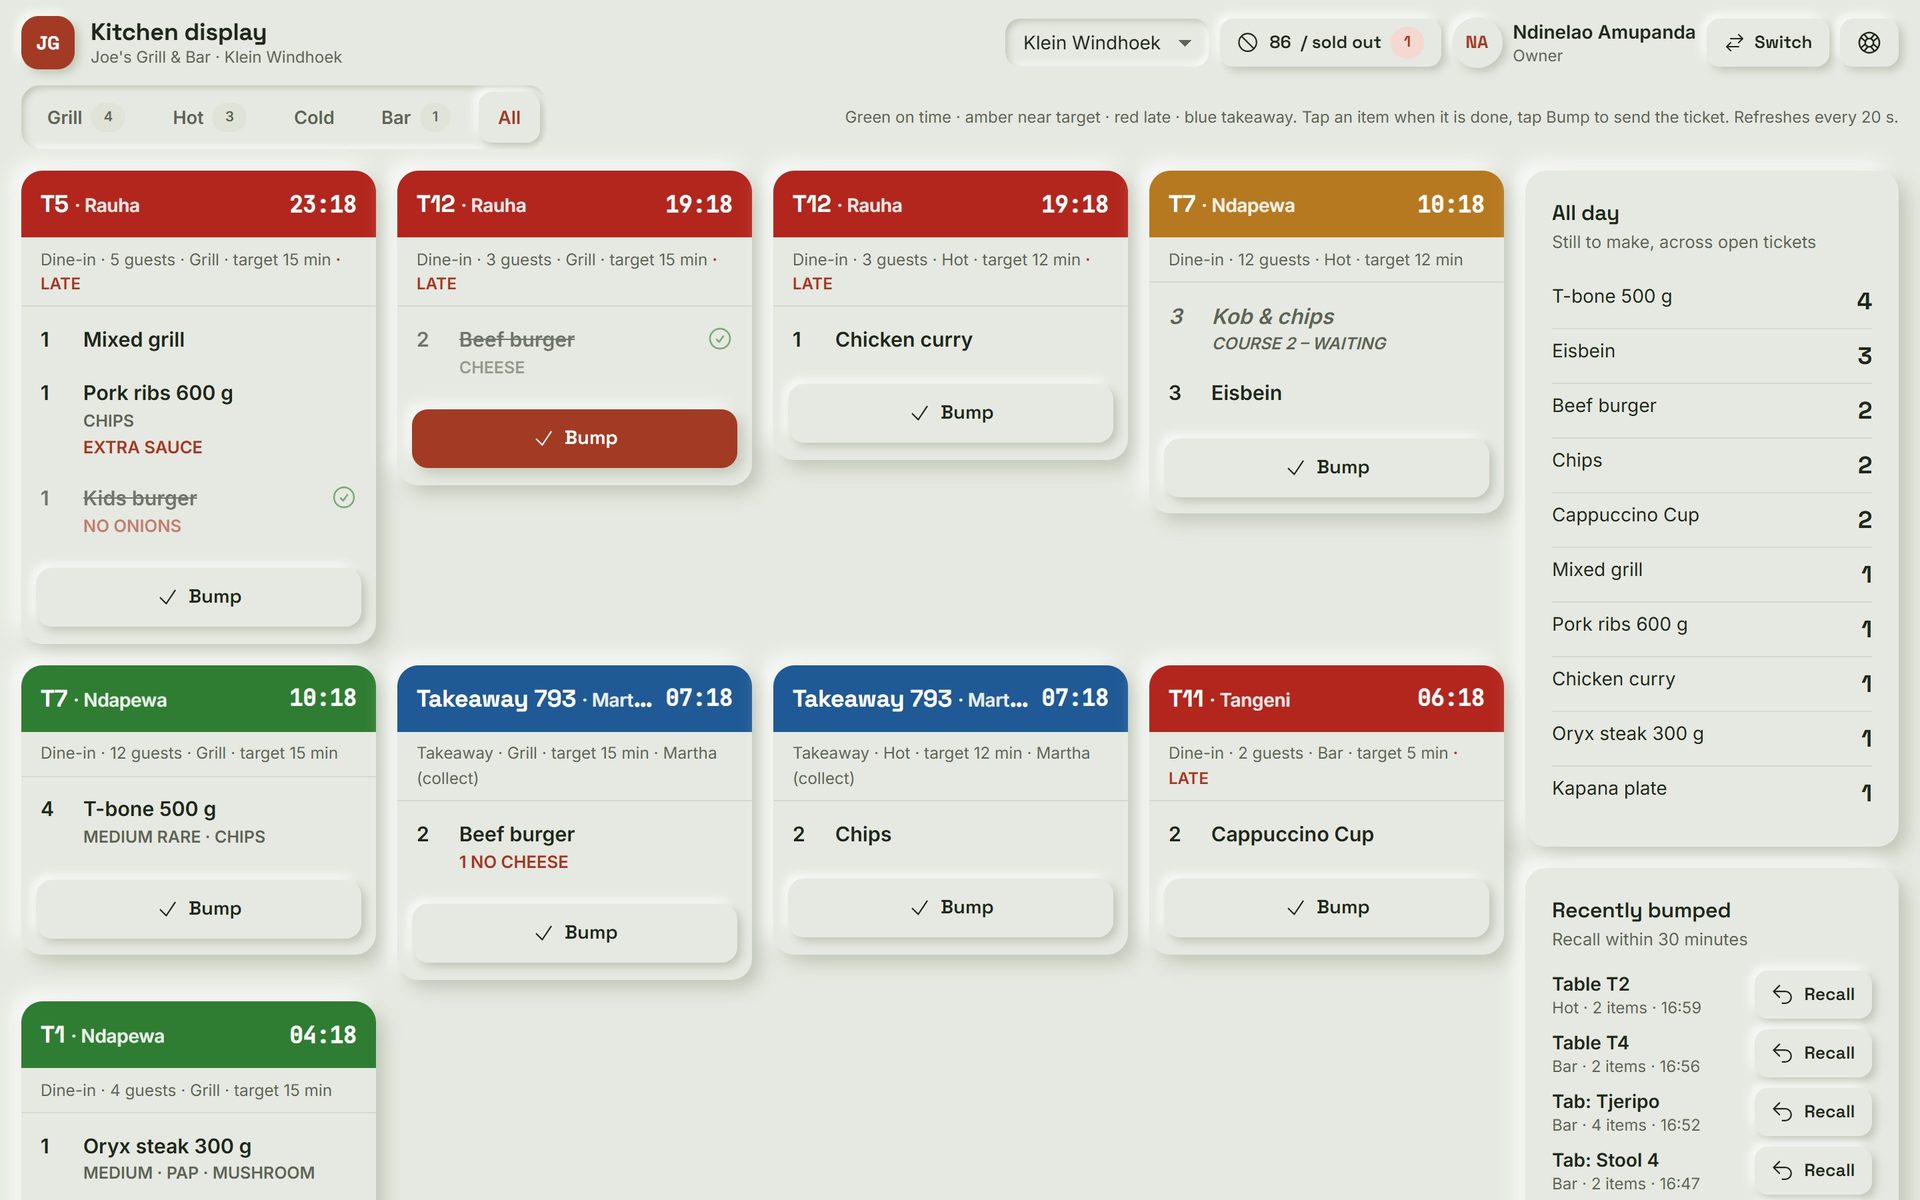Bump the T11 Tangeni bar ticket
1920x1200 pixels.
coord(1326,908)
